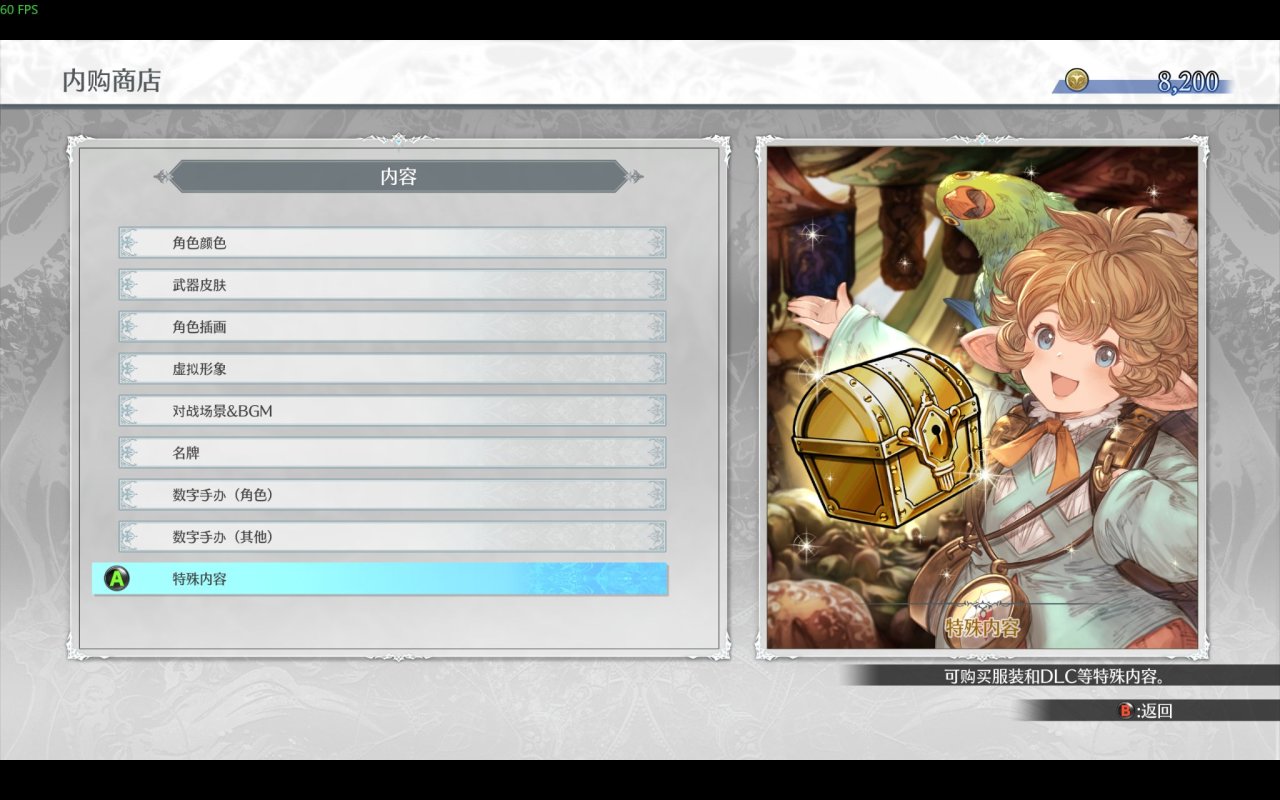This screenshot has height=800, width=1280.
Task: Open 数字手办（其他） category
Action: 392,537
